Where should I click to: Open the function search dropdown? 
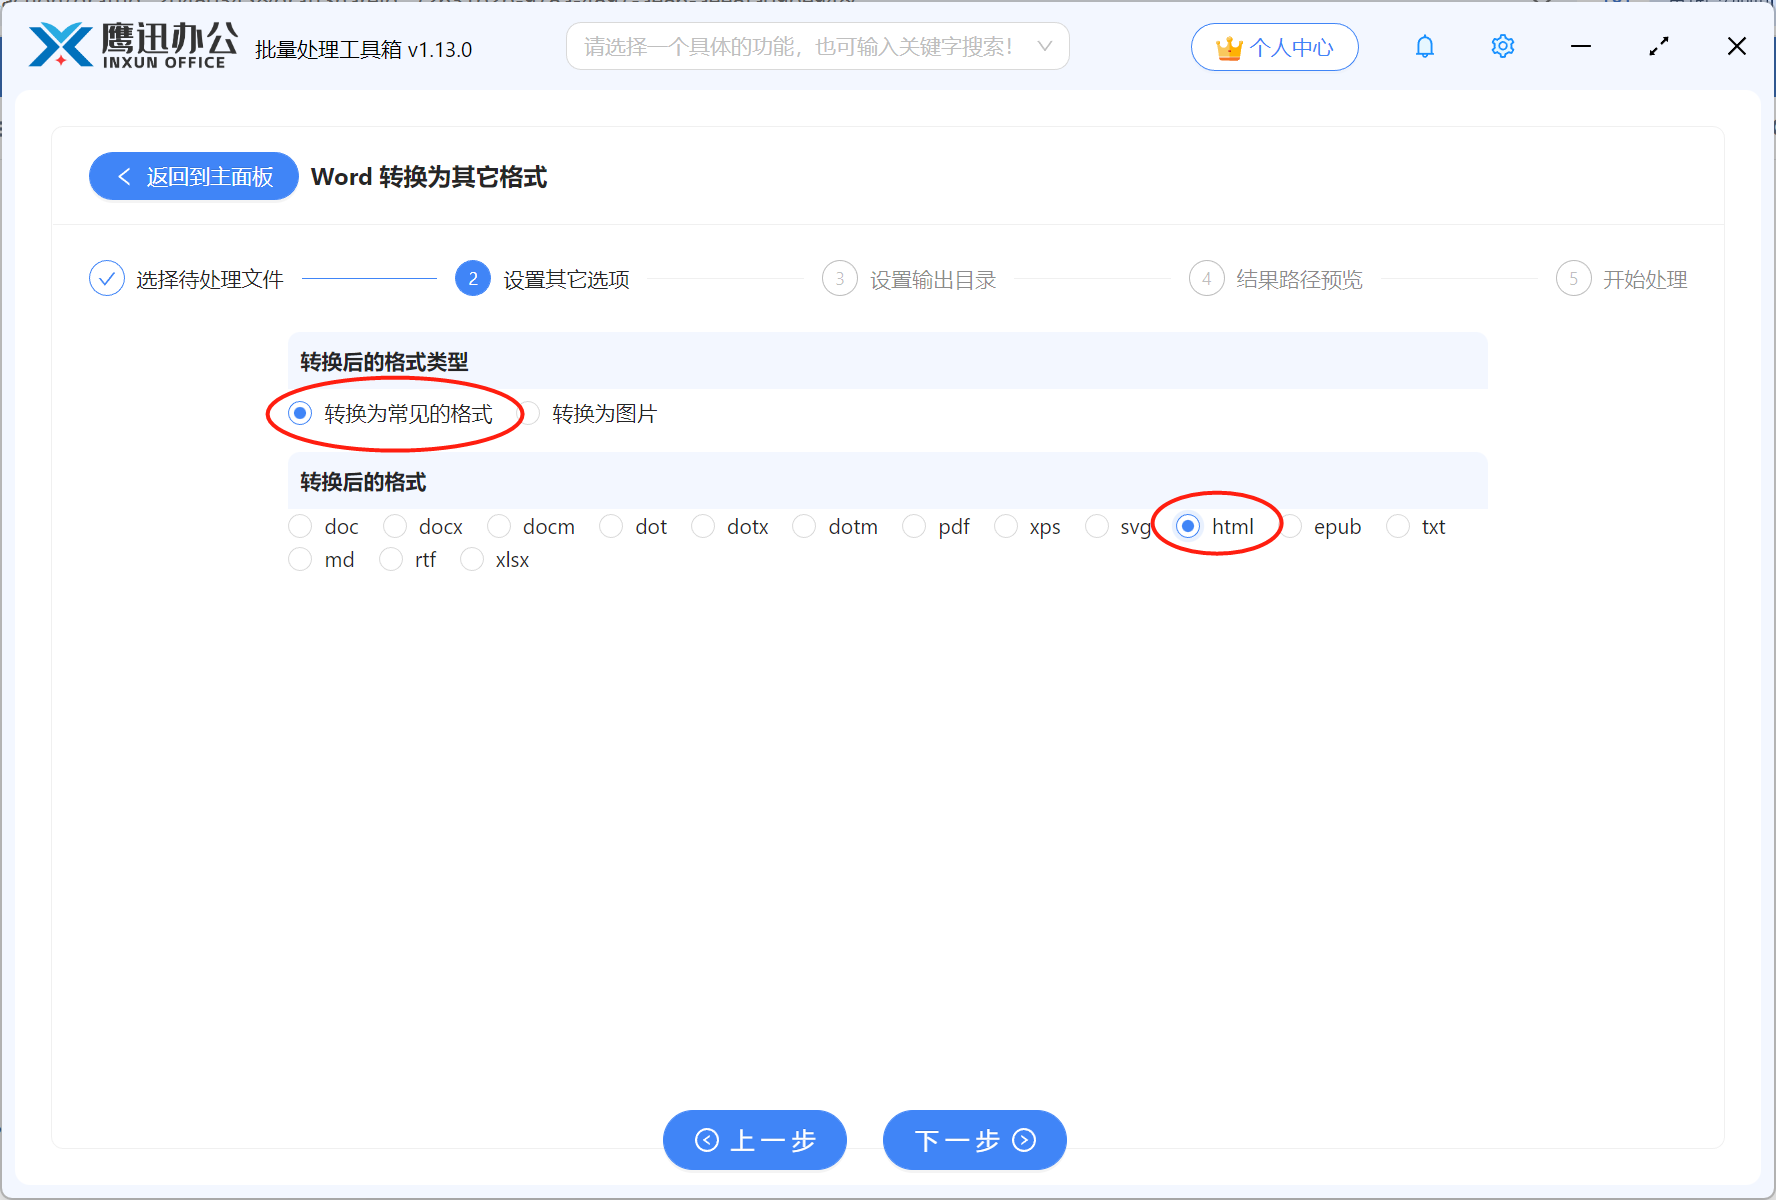(1043, 46)
